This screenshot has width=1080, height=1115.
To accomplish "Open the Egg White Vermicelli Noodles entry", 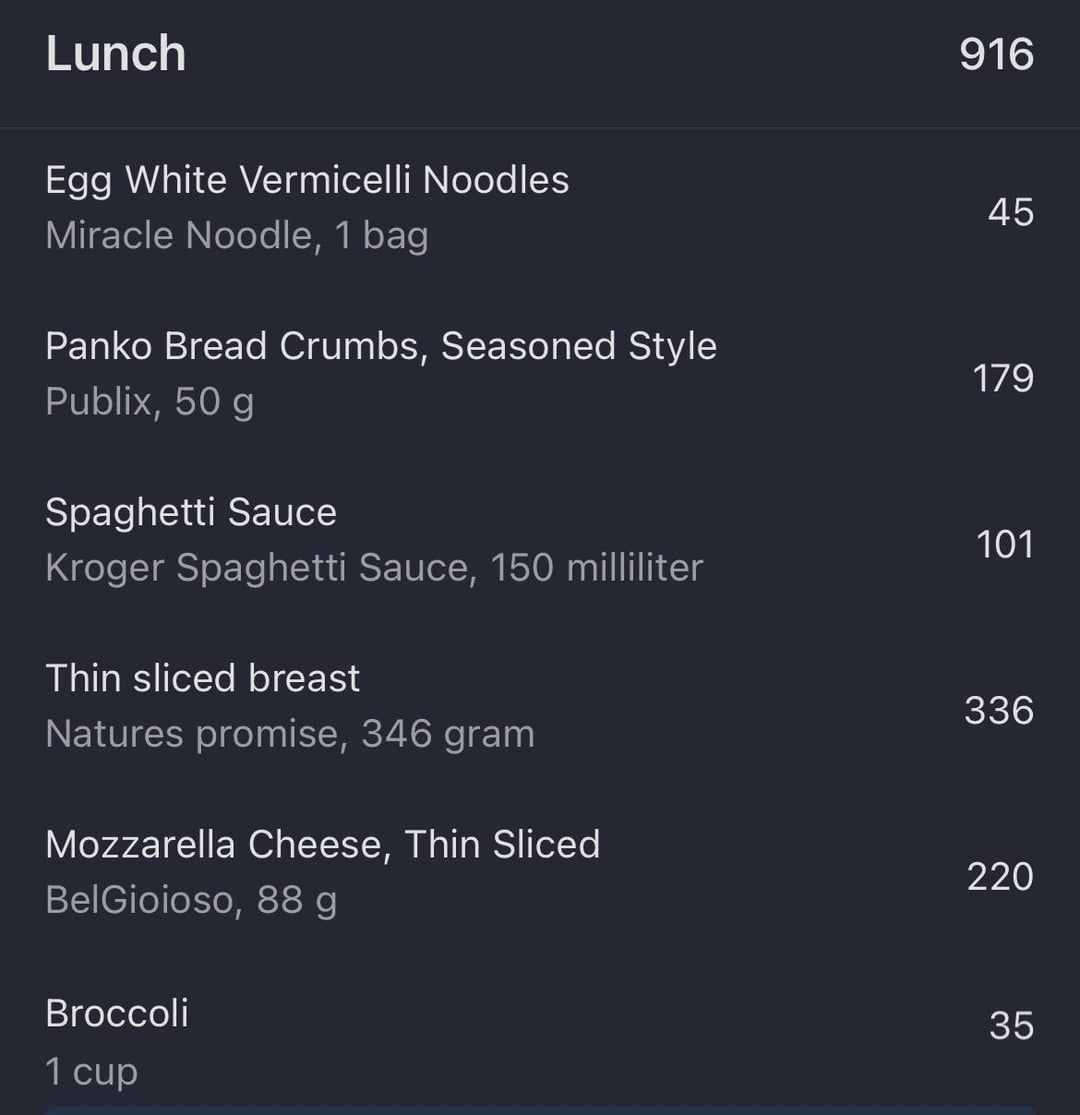I will [307, 180].
